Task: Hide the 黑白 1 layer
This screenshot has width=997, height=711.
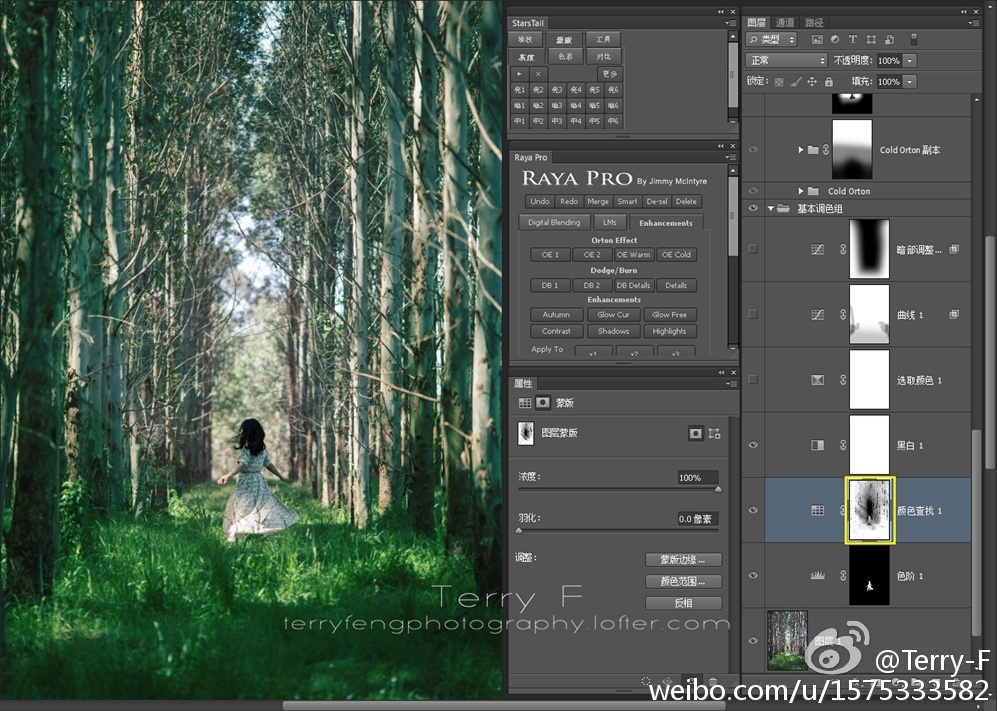Action: tap(753, 445)
